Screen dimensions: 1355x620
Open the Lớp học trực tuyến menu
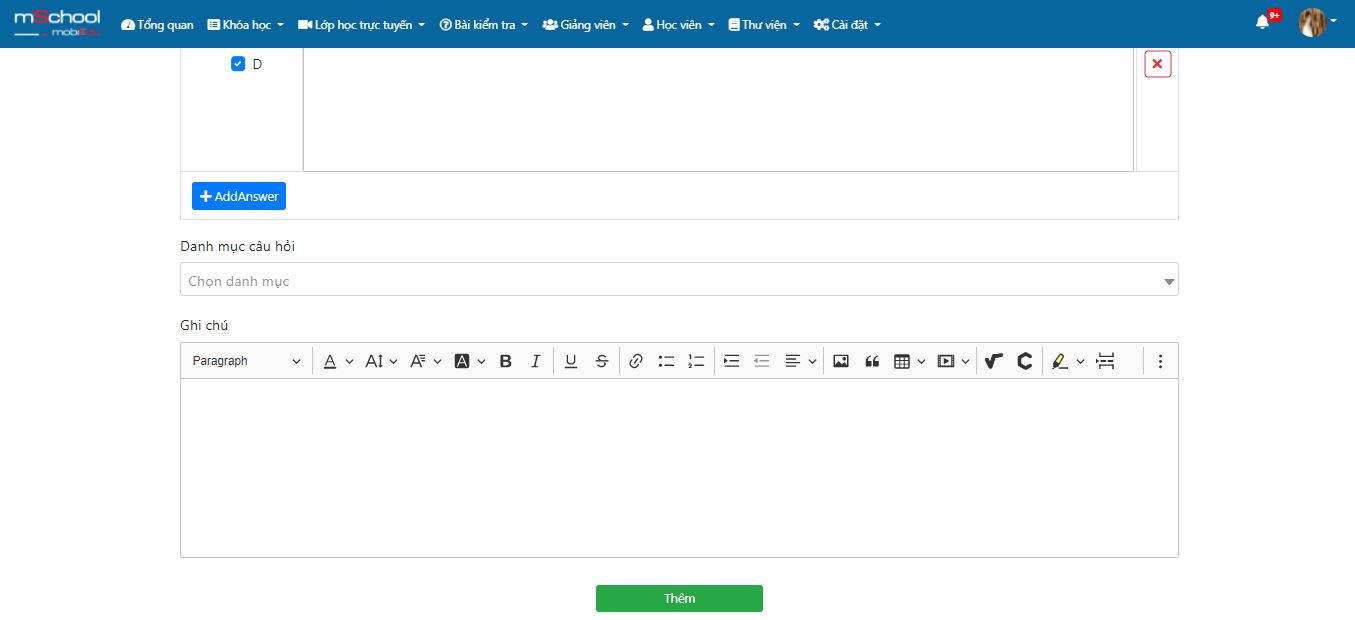(361, 25)
